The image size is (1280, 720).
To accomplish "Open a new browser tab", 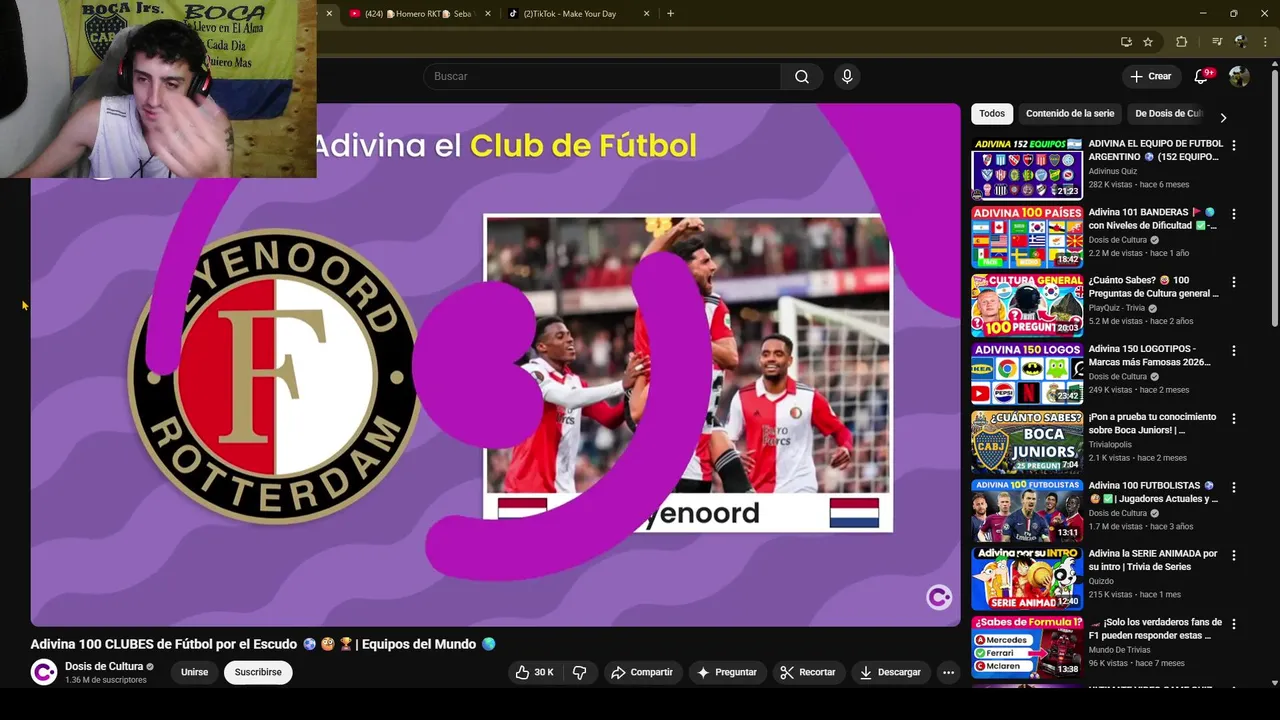I will 670,14.
